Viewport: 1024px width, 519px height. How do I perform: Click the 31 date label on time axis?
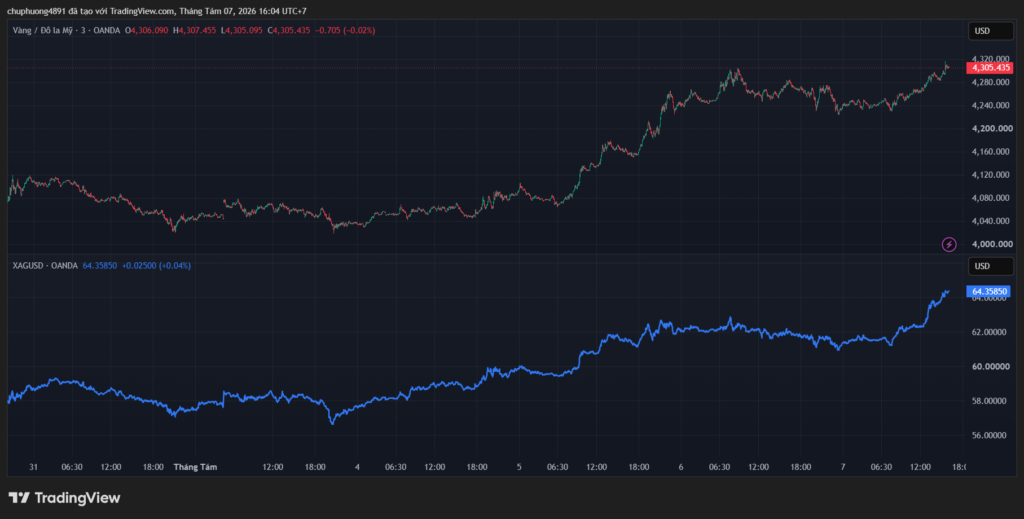coord(33,467)
